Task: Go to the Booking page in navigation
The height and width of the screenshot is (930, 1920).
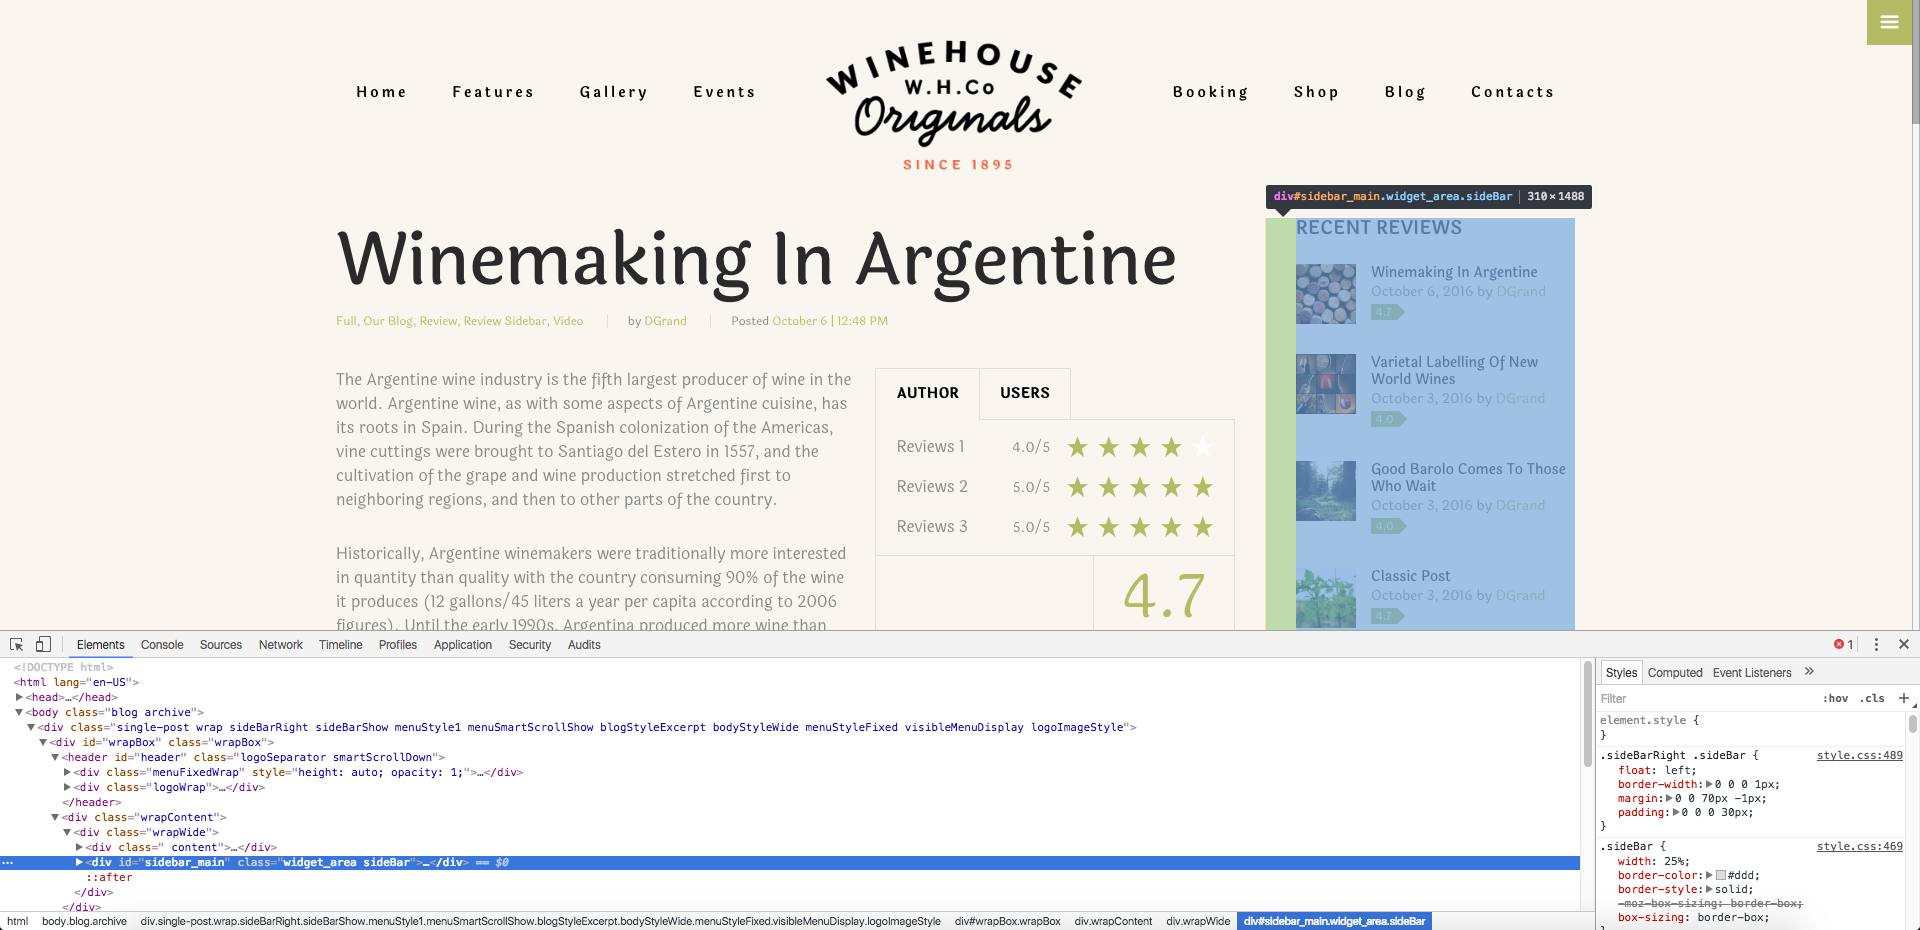Action: click(1210, 92)
